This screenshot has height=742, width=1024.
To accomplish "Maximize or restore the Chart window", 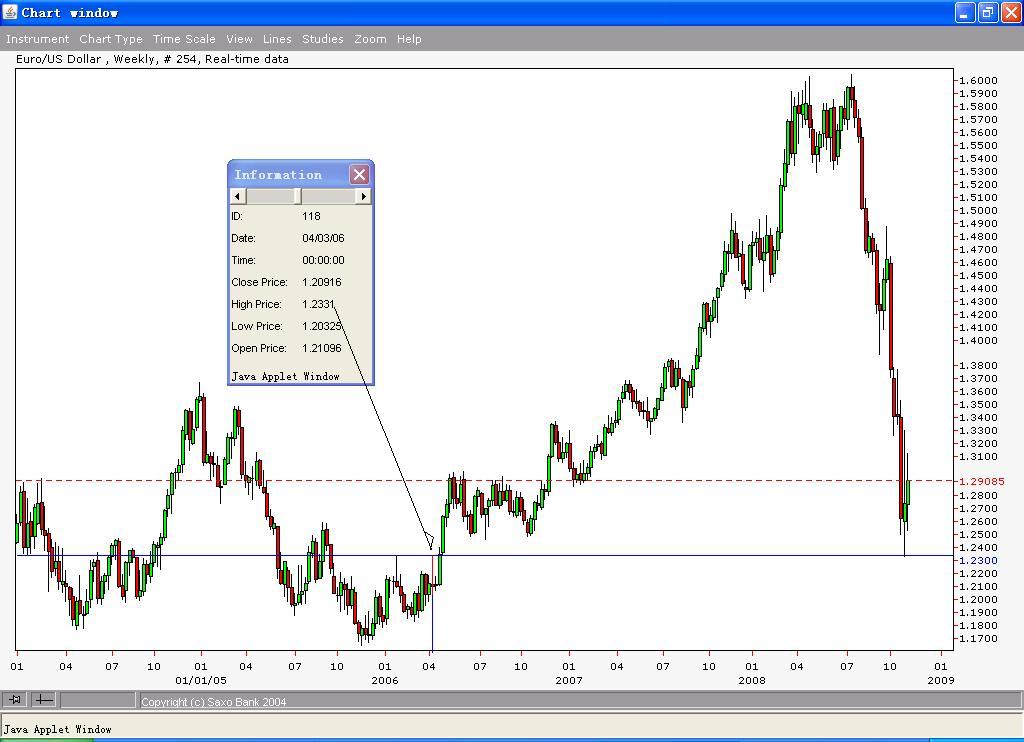I will (987, 12).
